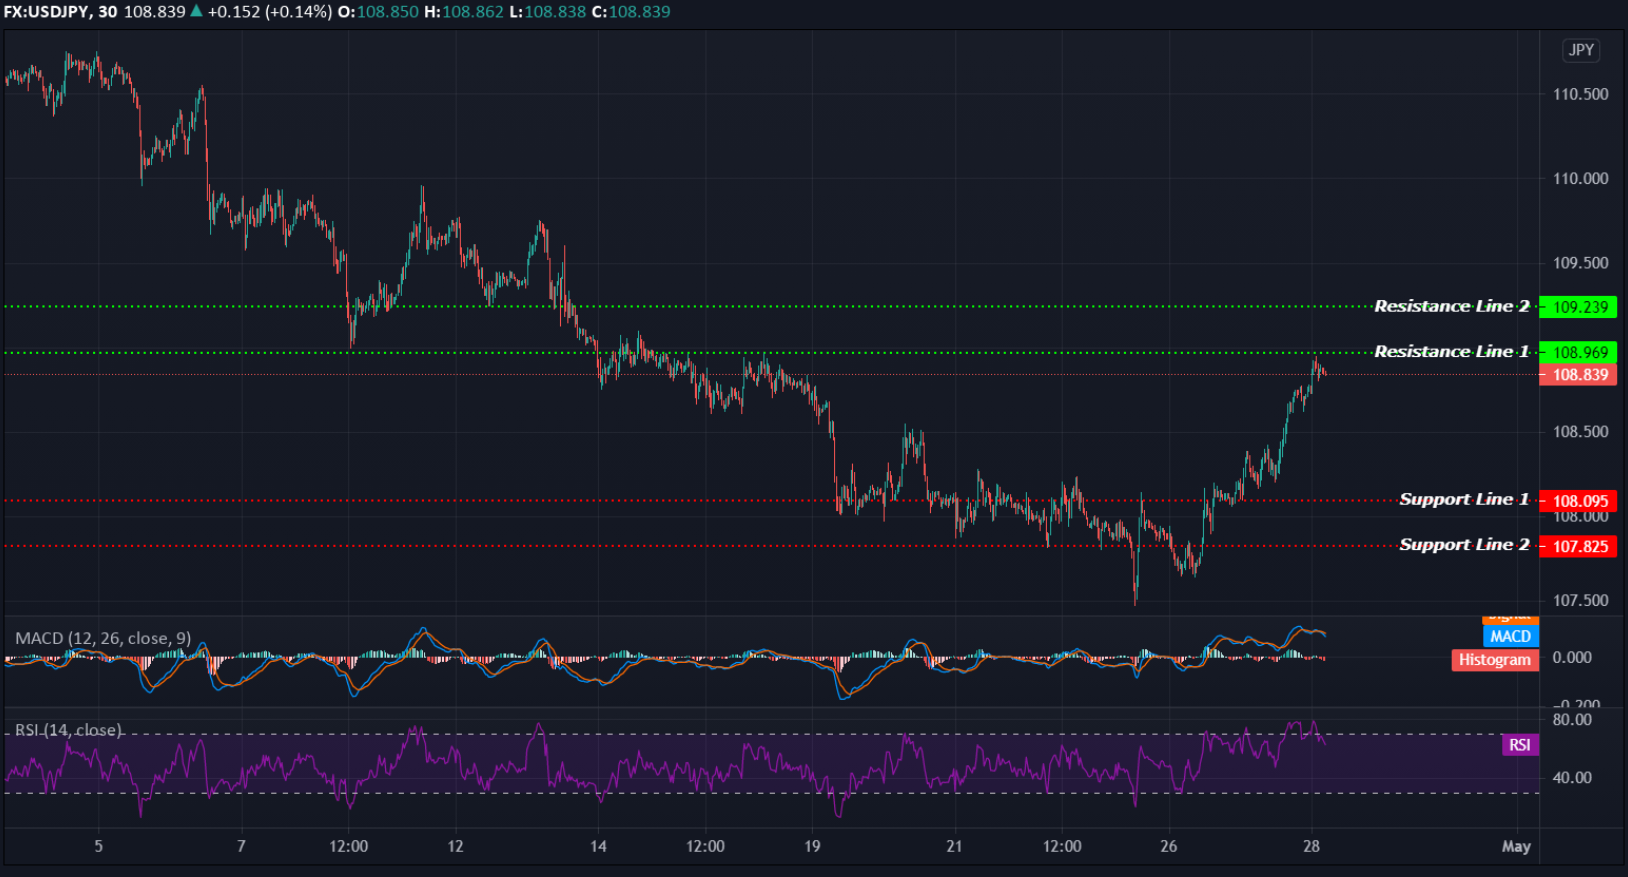
Task: Click the 21 date on time axis
Action: pyautogui.click(x=954, y=846)
